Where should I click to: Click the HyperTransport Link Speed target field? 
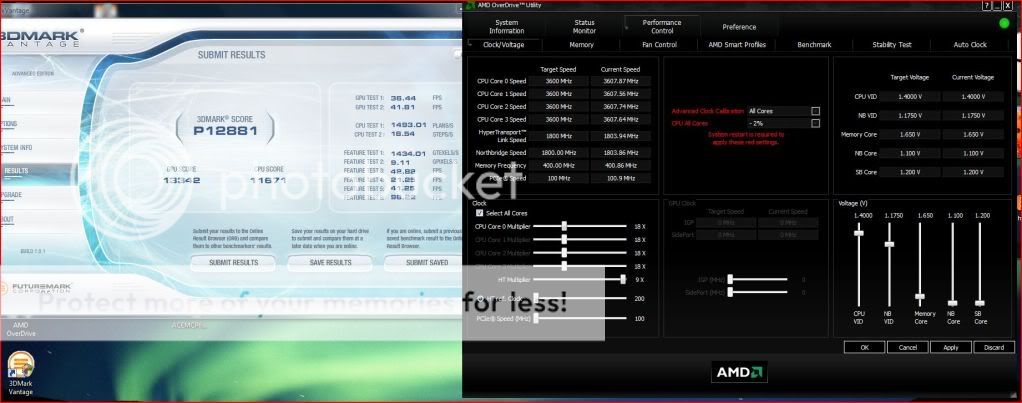click(x=558, y=136)
